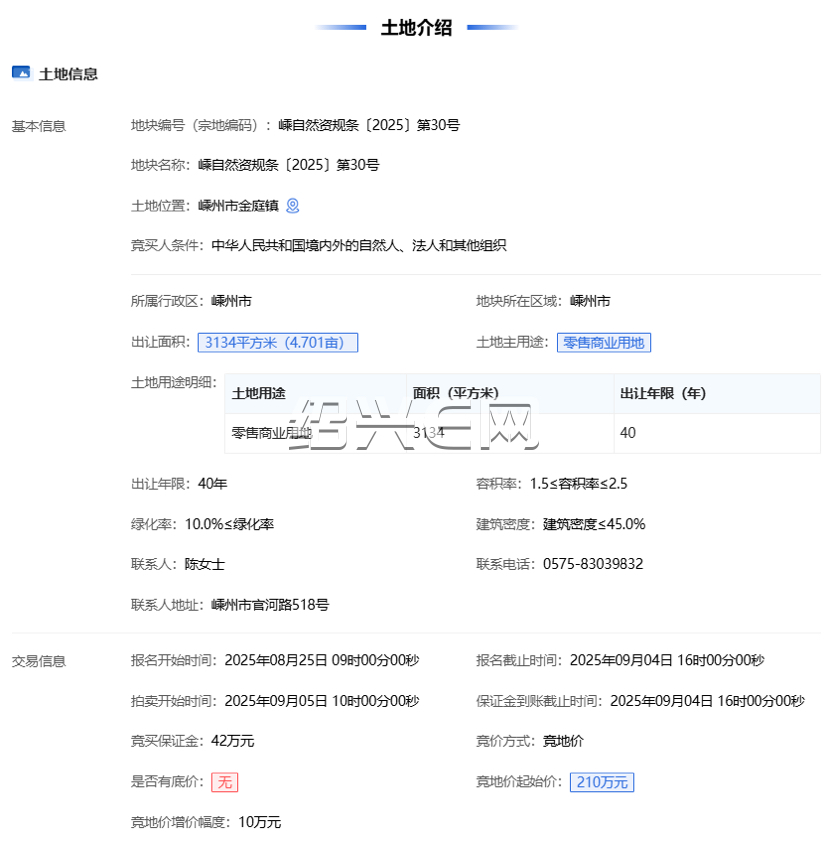This screenshot has width=828, height=844.
Task: Click the 竞买保证金 field label
Action: pos(167,741)
